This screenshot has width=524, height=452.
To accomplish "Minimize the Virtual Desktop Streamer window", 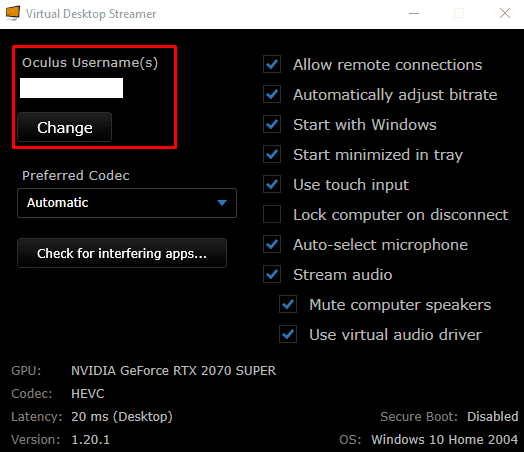I will [x=414, y=13].
